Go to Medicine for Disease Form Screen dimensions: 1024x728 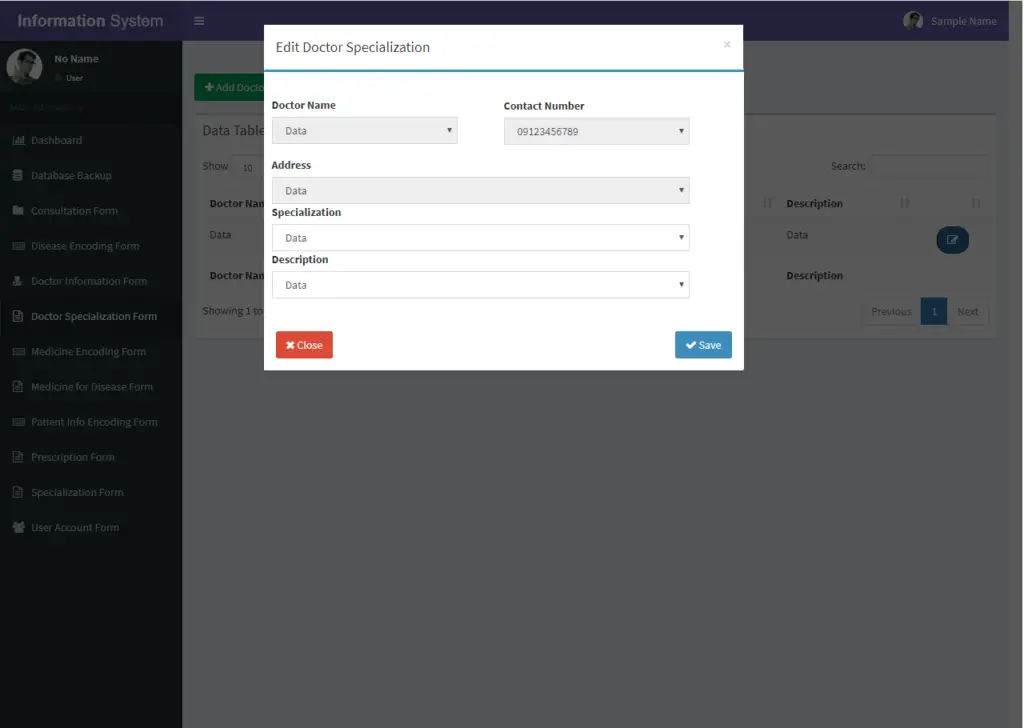pos(91,387)
